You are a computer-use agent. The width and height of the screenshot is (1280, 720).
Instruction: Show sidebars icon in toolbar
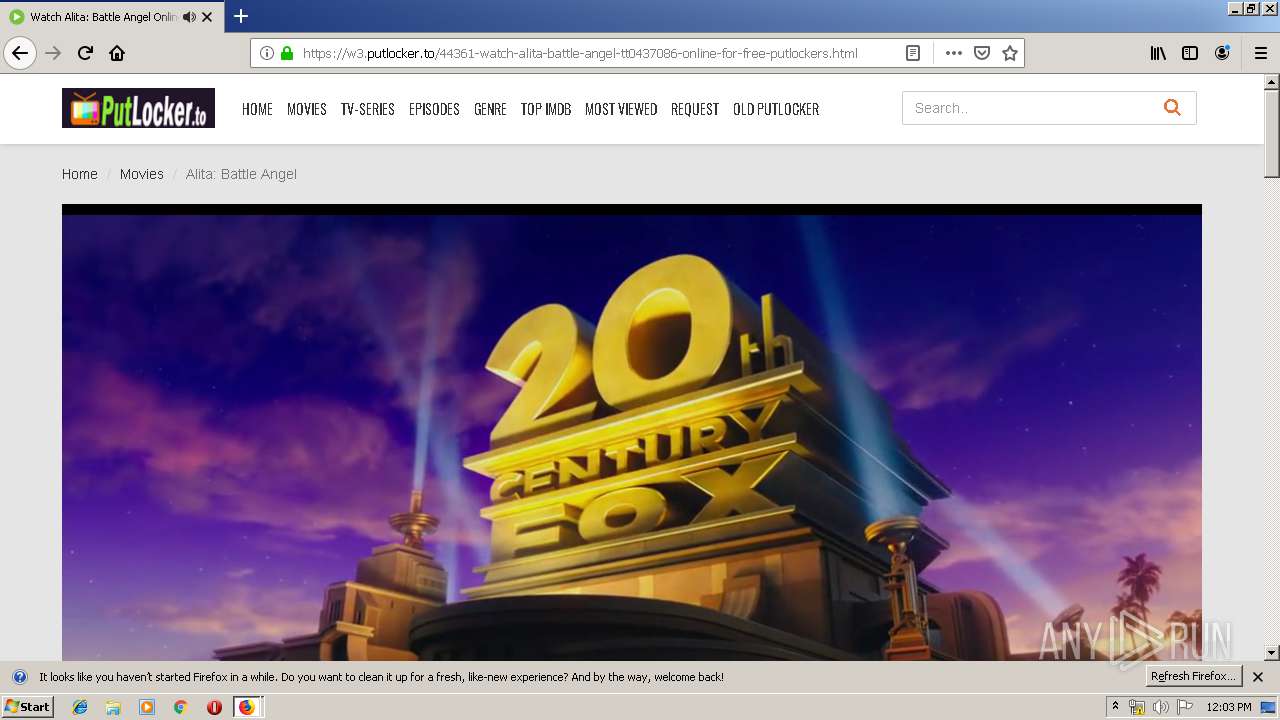pyautogui.click(x=1190, y=53)
